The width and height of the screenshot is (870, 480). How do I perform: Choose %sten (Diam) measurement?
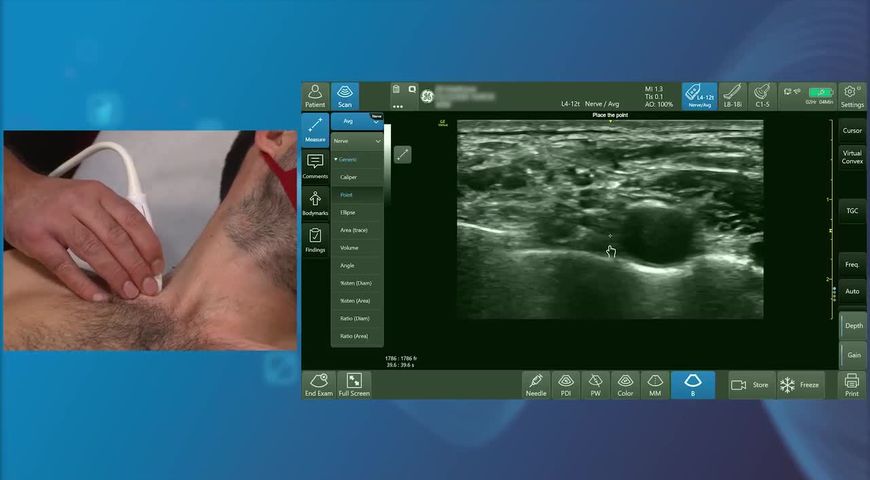[x=357, y=283]
